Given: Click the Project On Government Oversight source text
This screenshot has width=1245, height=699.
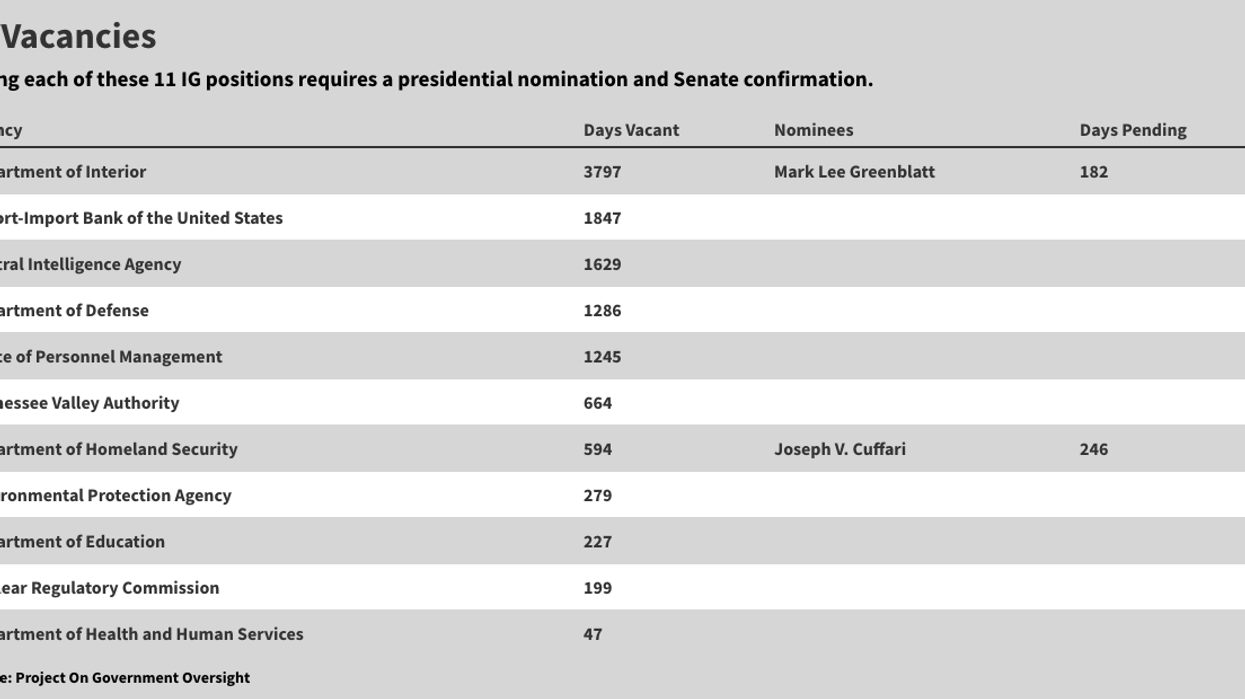Looking at the screenshot, I should point(132,678).
